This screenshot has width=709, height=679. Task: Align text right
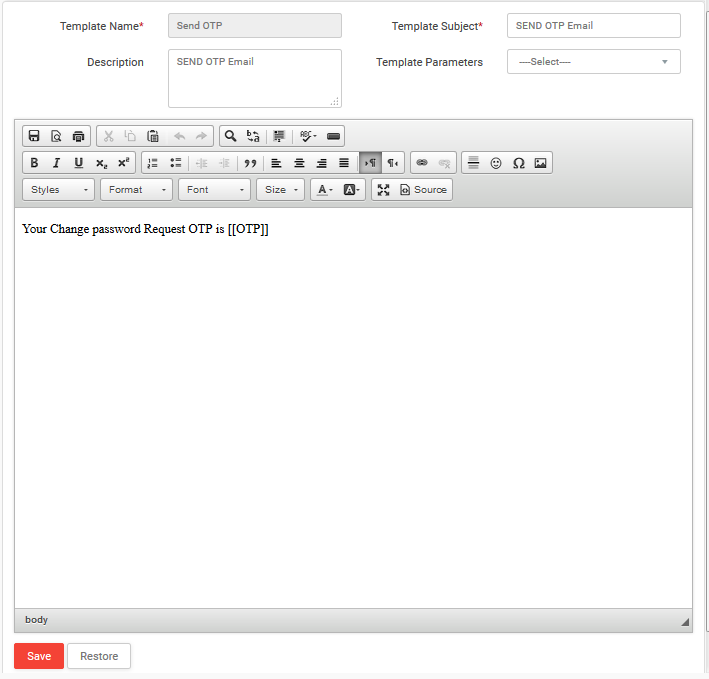[321, 163]
